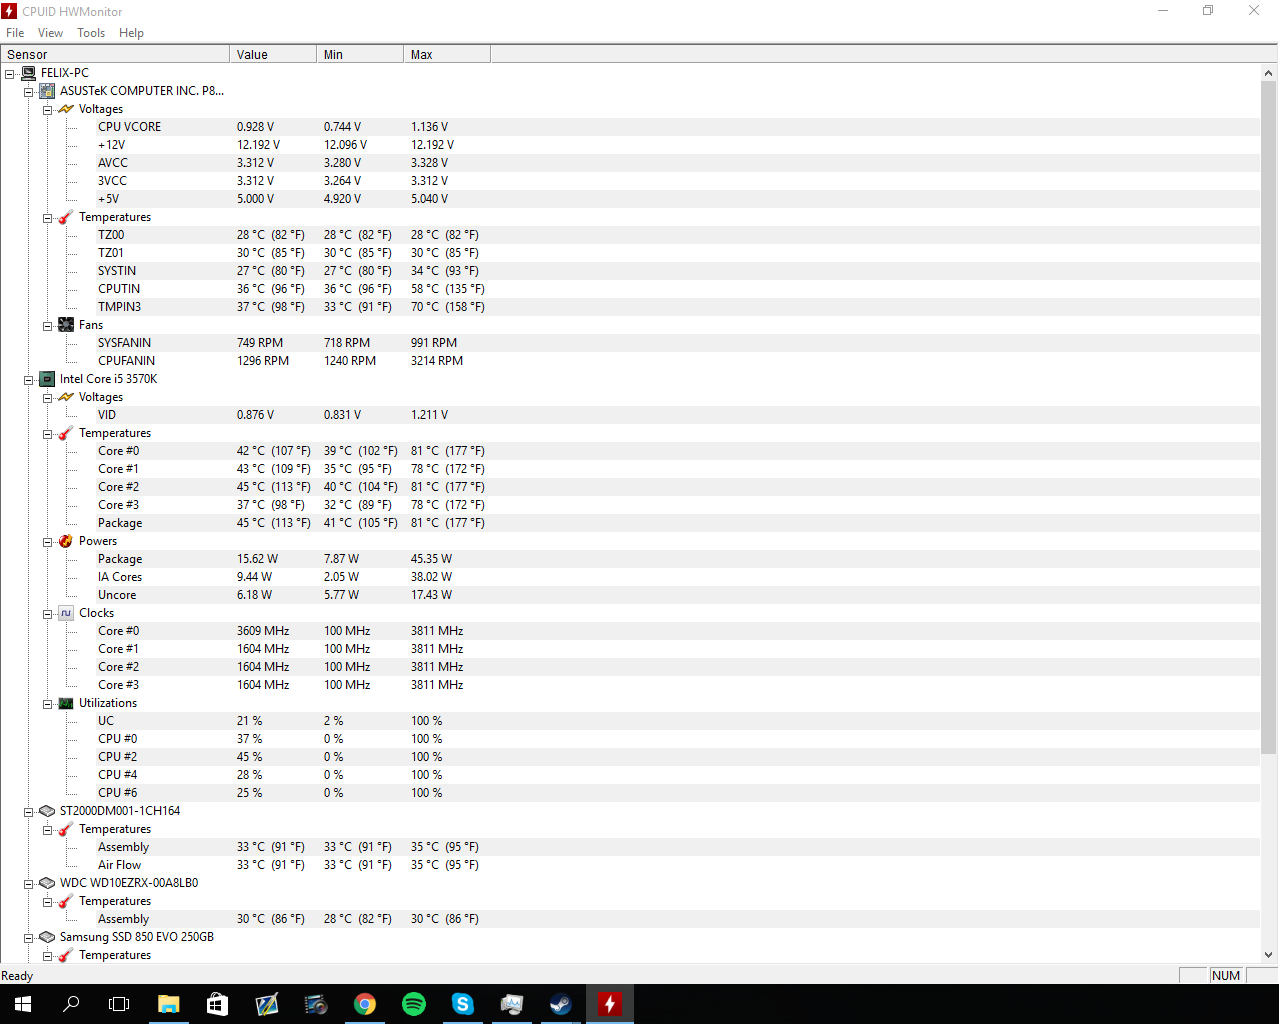Image resolution: width=1279 pixels, height=1024 pixels.
Task: Collapse ASUSTeK Temperatures group
Action: pyautogui.click(x=48, y=218)
